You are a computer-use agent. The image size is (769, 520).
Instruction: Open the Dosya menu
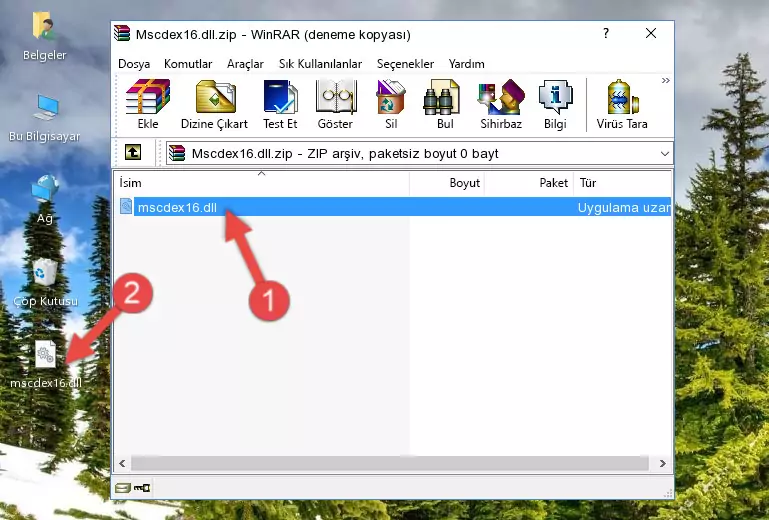tap(134, 64)
